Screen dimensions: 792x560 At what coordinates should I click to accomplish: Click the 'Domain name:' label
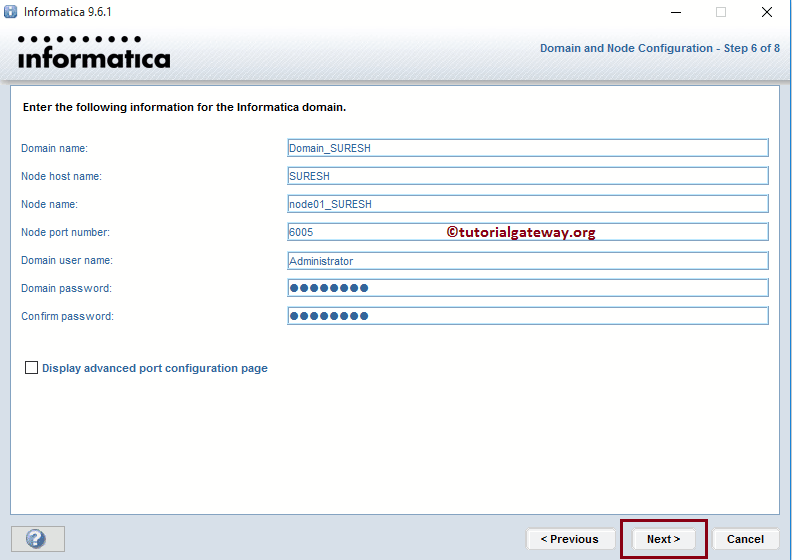(x=54, y=148)
